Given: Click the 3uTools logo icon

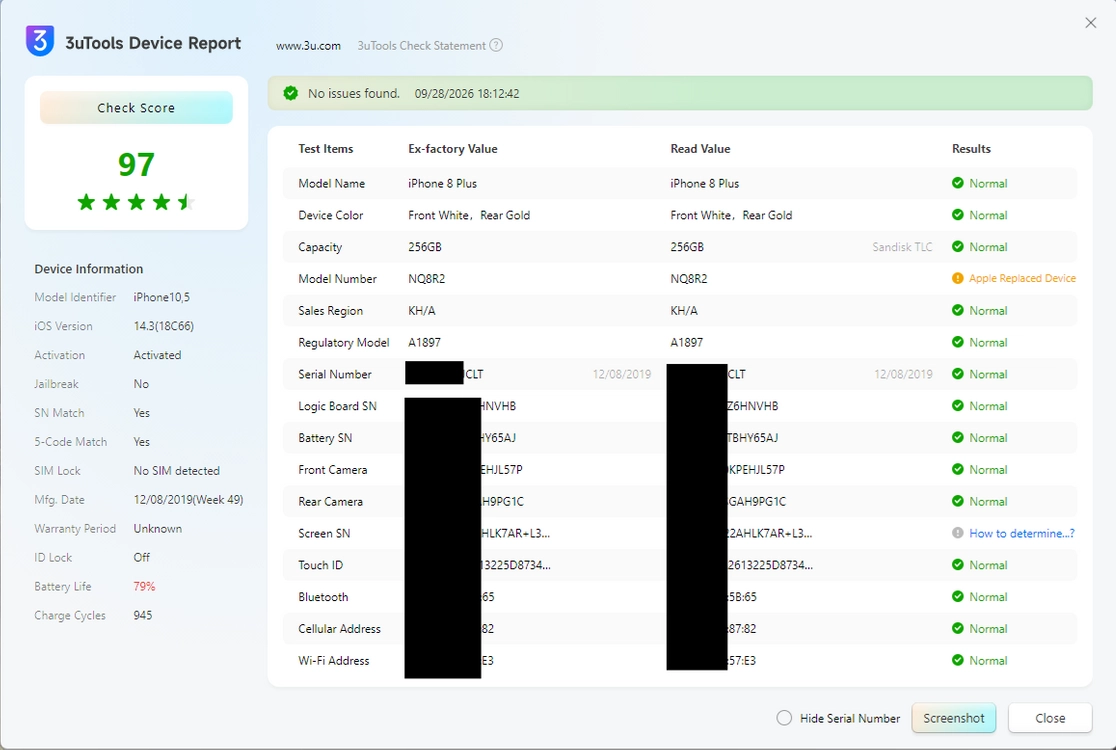Looking at the screenshot, I should pos(40,41).
